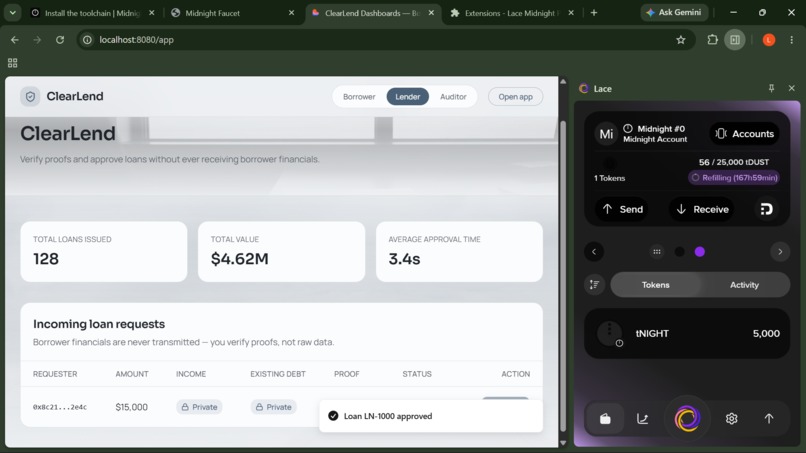This screenshot has height=453, width=806.
Task: Click the Ask Gemini button
Action: click(674, 12)
